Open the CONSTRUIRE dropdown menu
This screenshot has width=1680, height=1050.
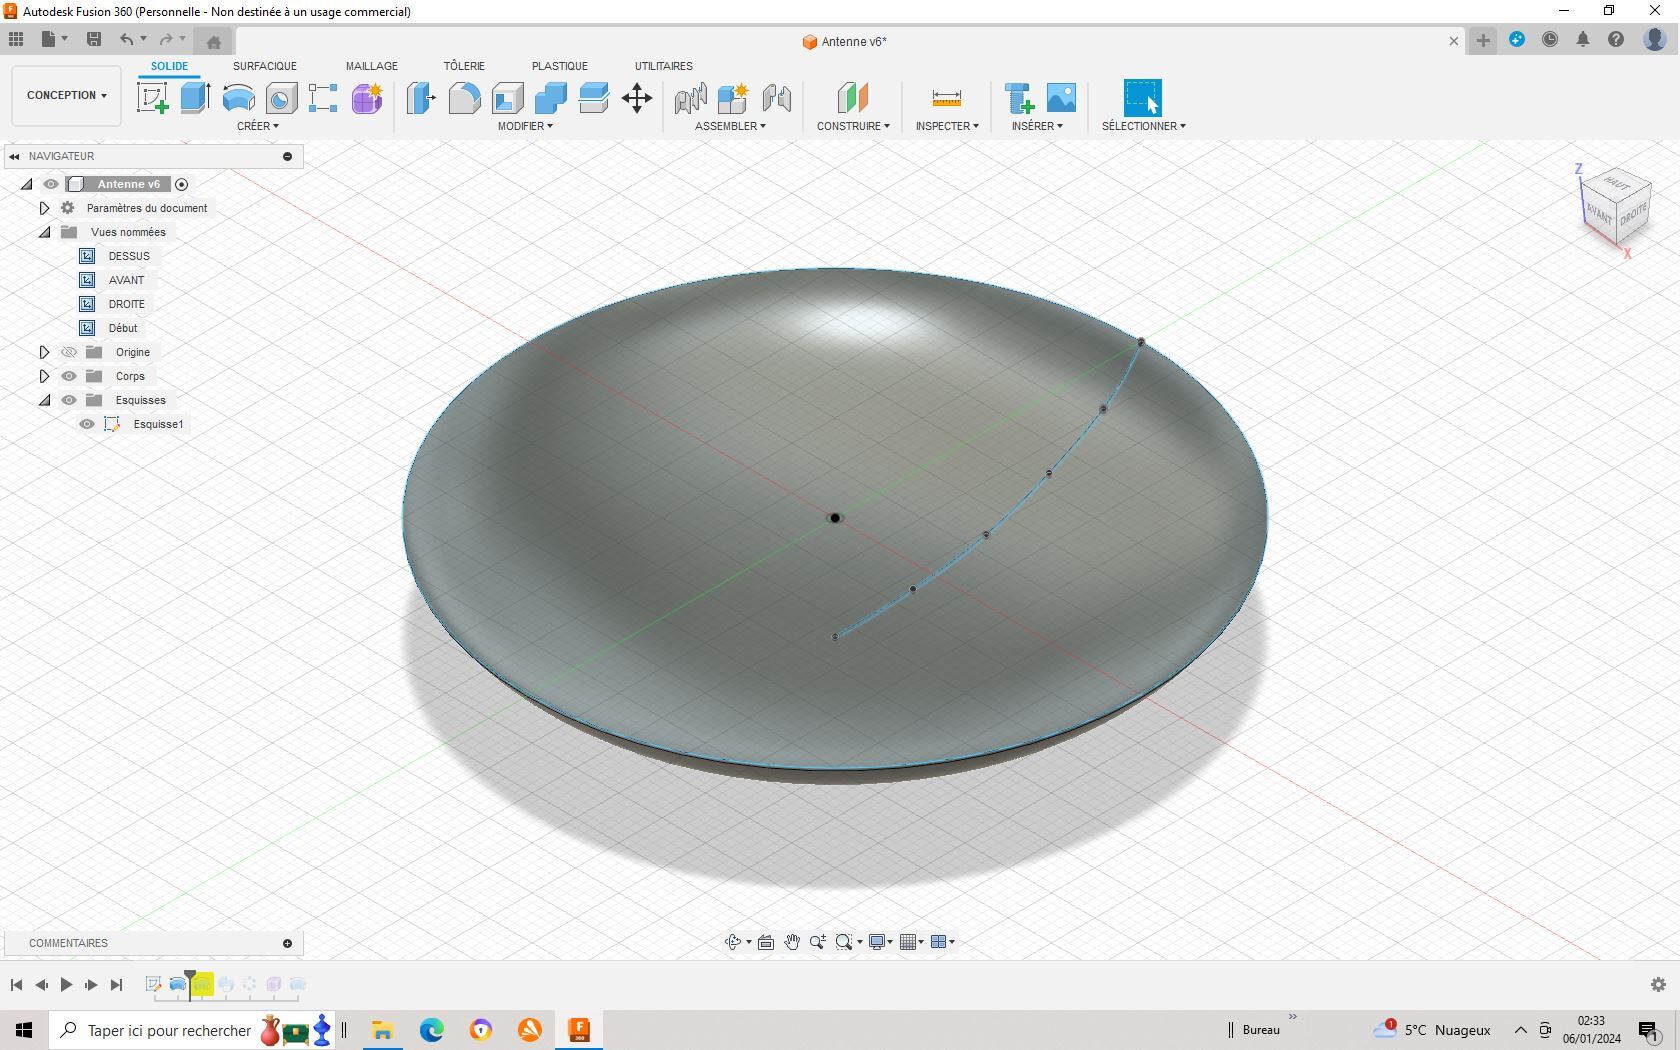(853, 126)
